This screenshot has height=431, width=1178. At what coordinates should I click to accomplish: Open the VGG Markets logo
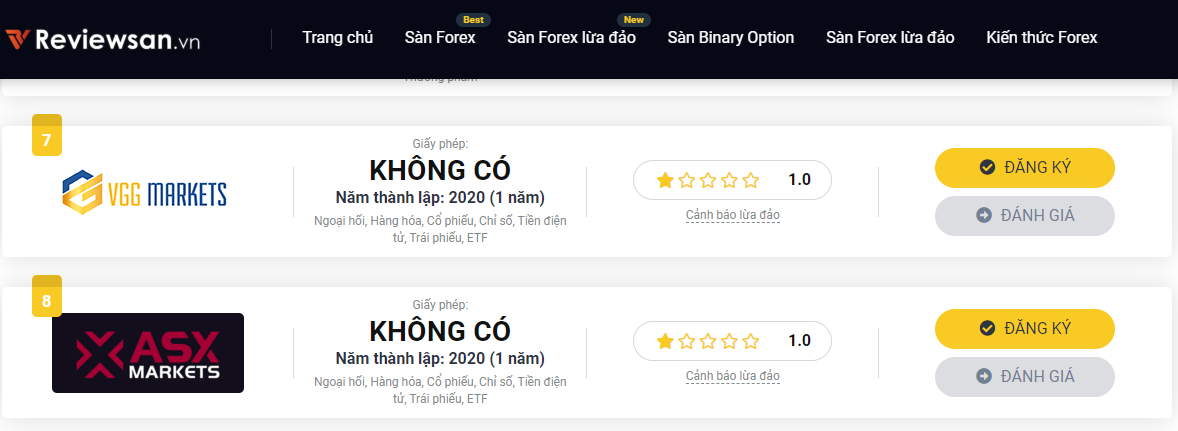point(144,191)
